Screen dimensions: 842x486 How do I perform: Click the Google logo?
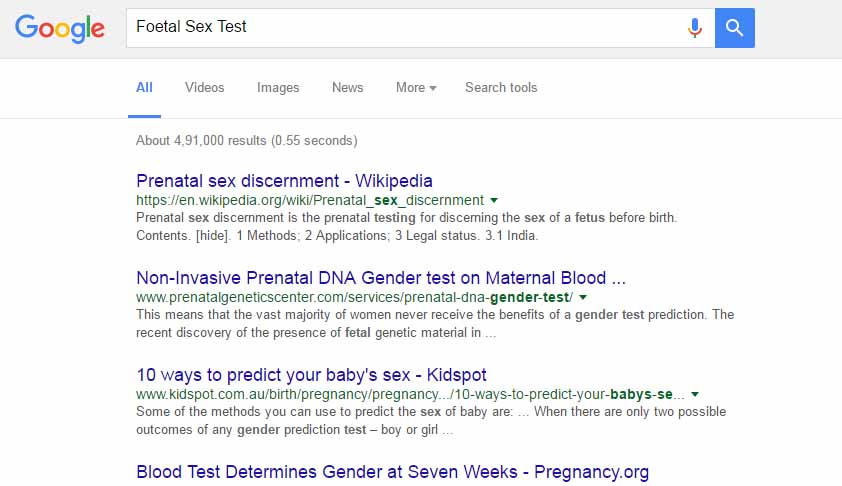click(60, 28)
